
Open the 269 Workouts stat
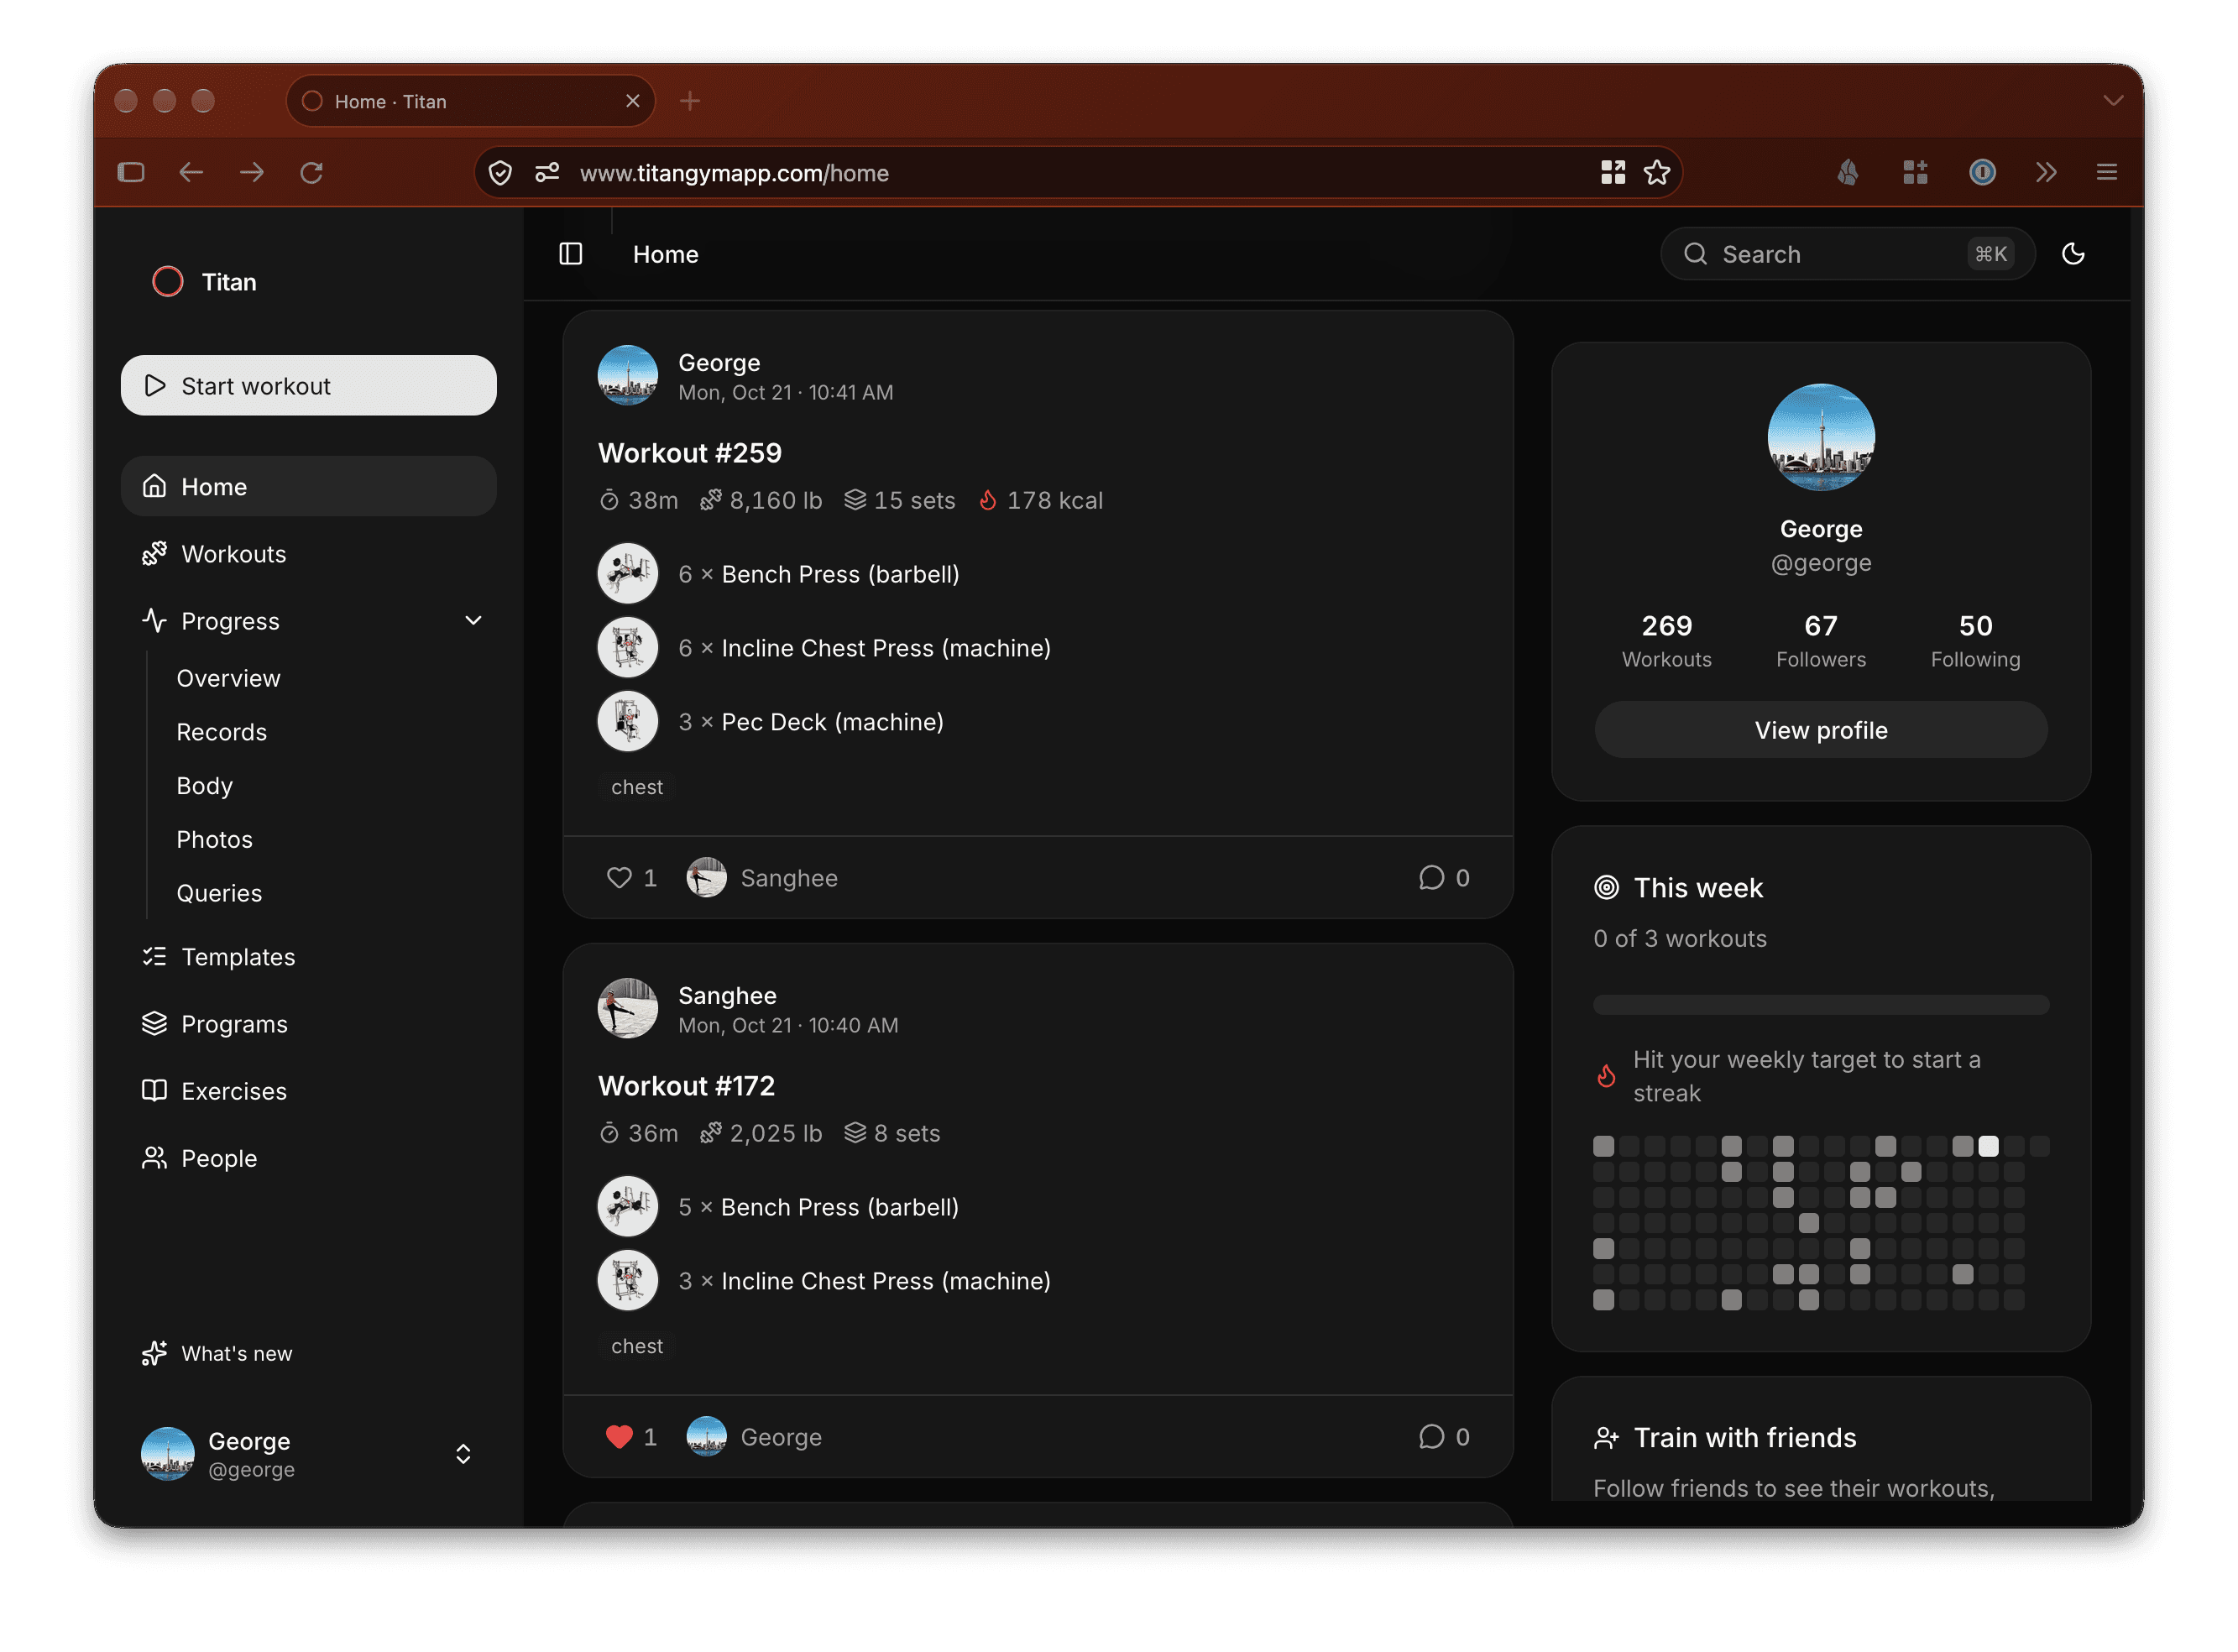coord(1667,641)
